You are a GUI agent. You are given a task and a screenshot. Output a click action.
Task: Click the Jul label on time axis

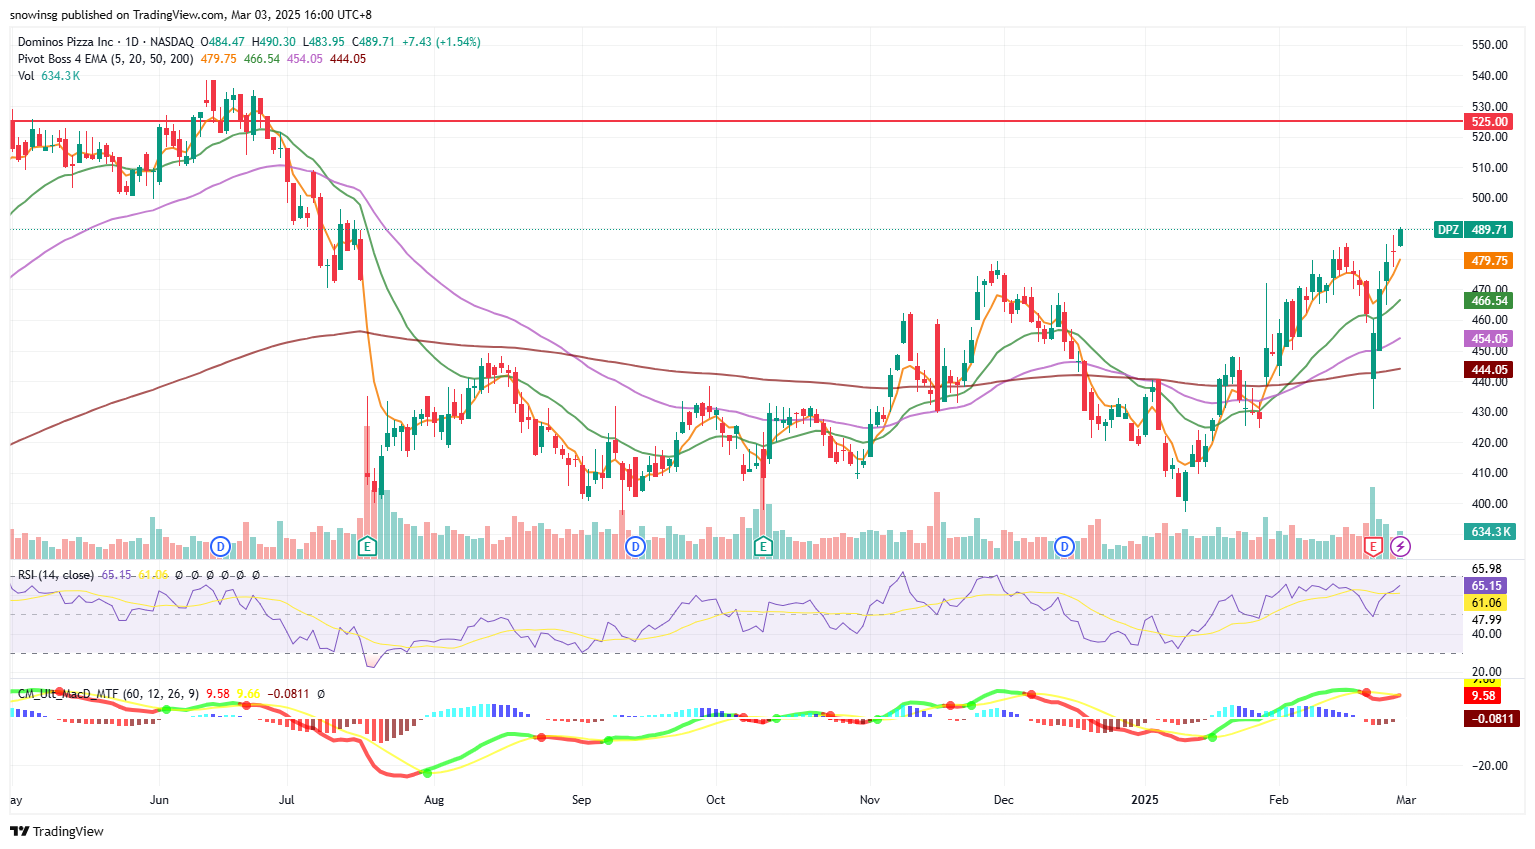point(287,800)
